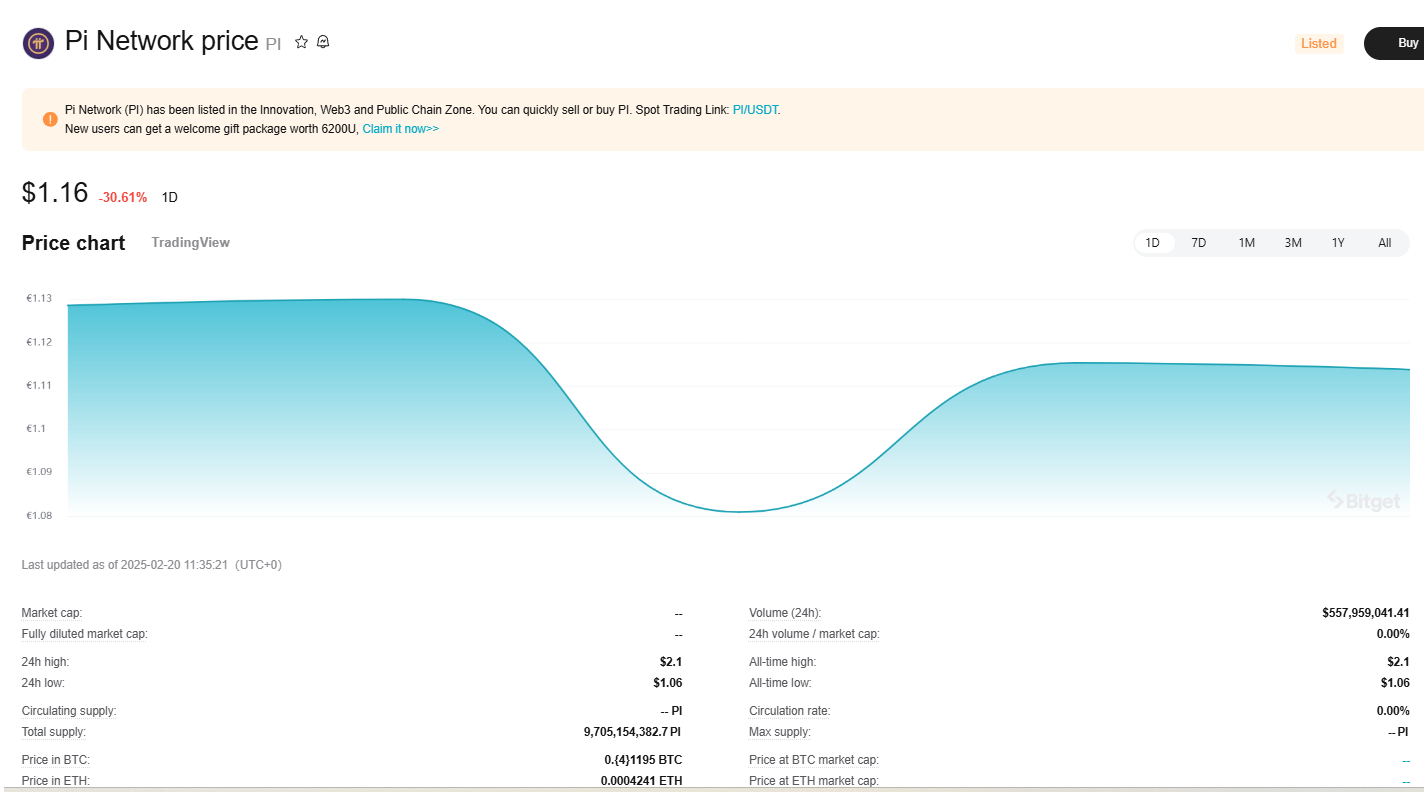Screen dimensions: 1428x796
Task: Add Pi Network to favorites star
Action: (x=301, y=42)
